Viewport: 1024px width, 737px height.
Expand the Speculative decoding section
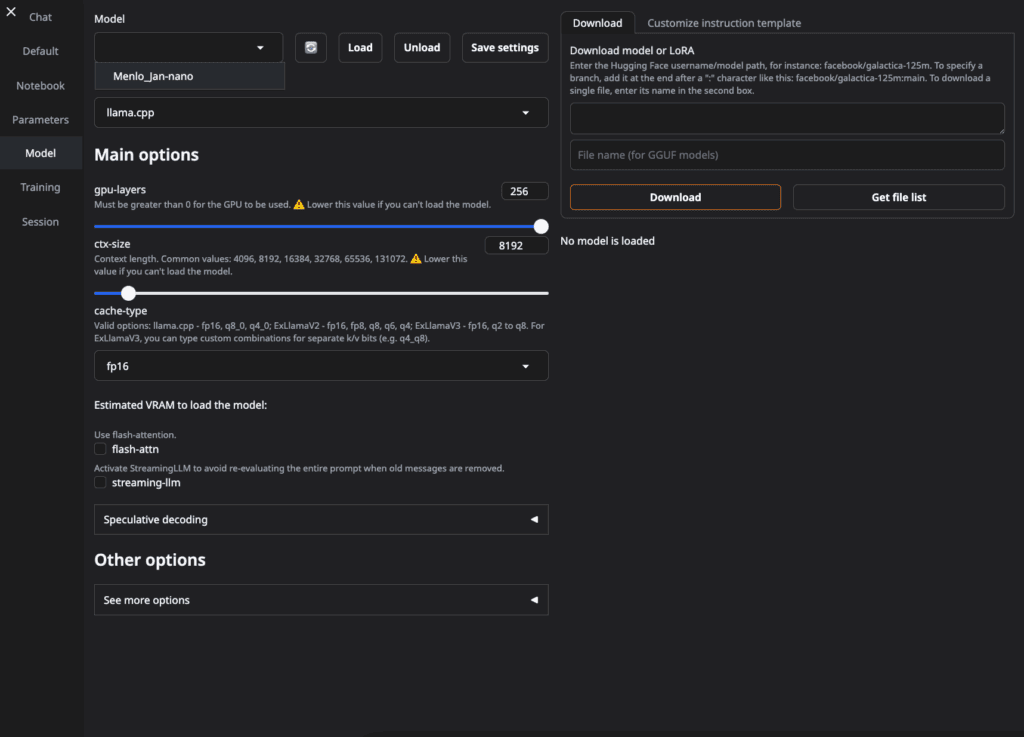pyautogui.click(x=321, y=520)
